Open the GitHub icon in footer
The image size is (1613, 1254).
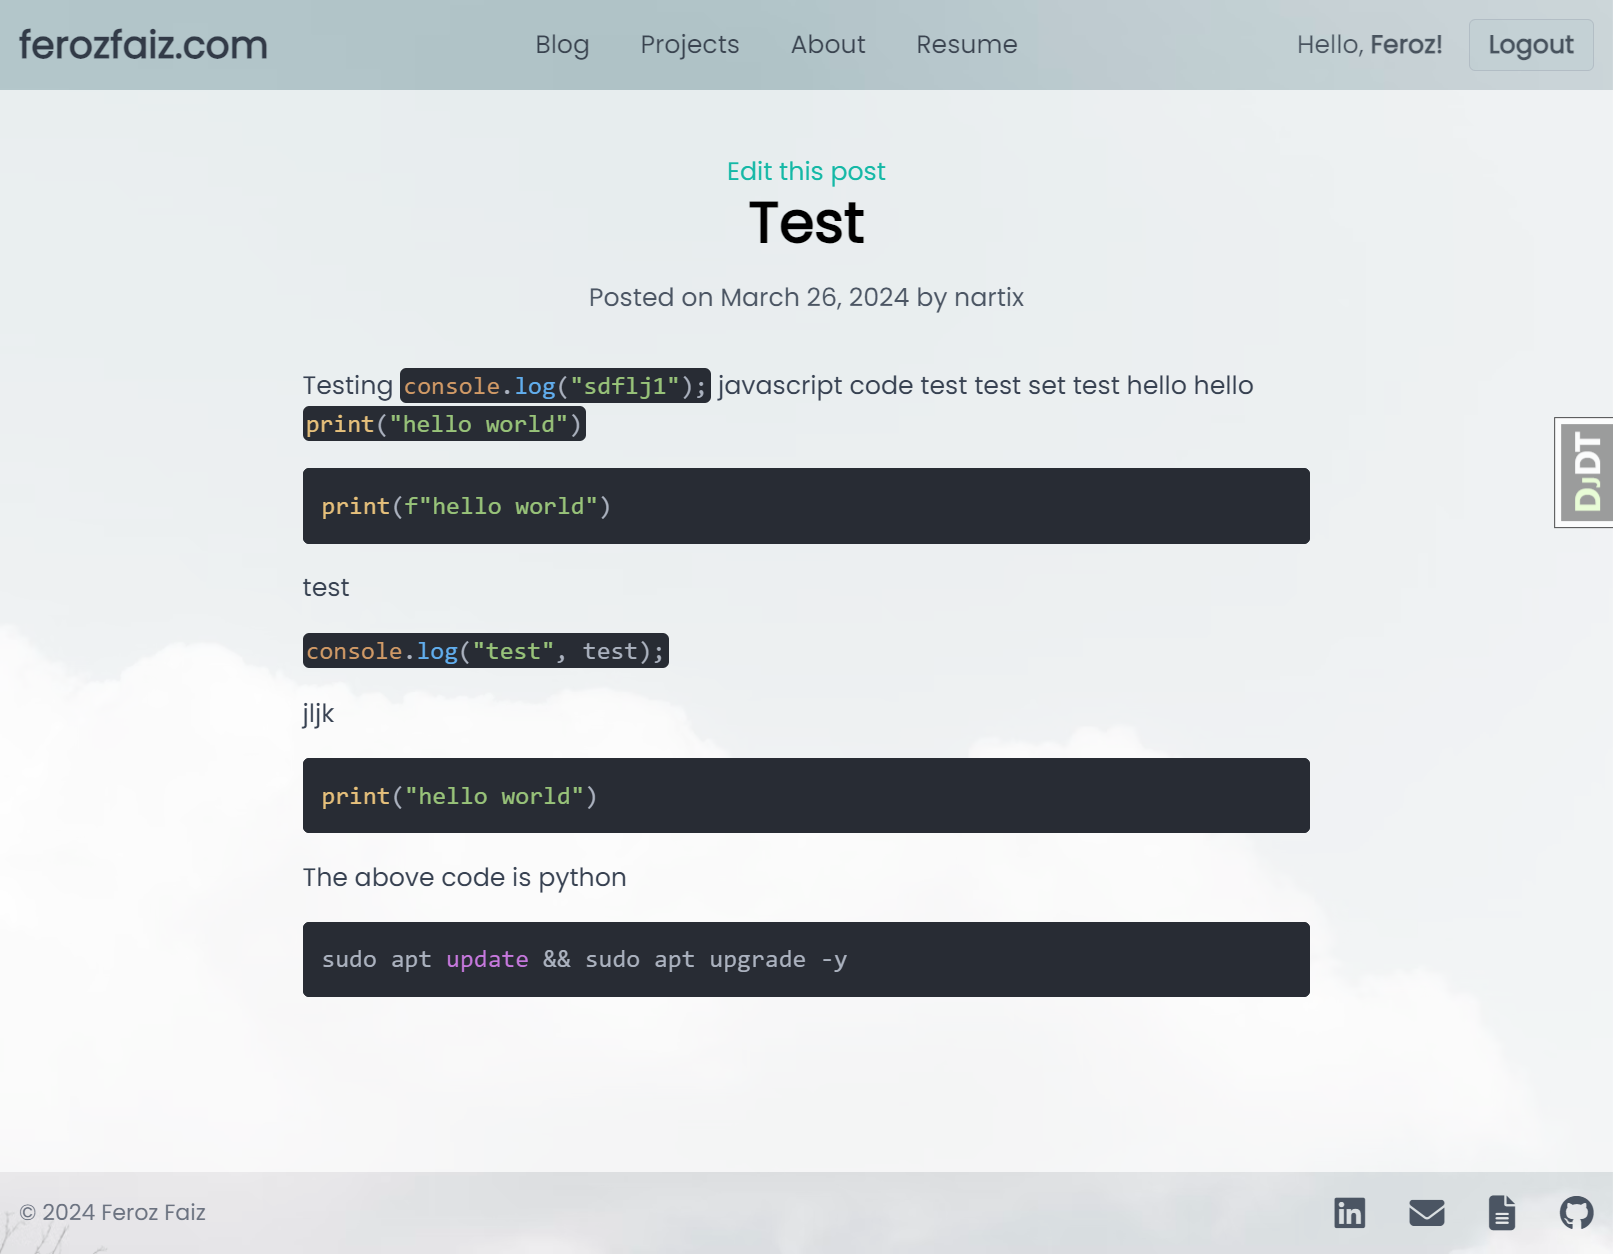click(1577, 1212)
